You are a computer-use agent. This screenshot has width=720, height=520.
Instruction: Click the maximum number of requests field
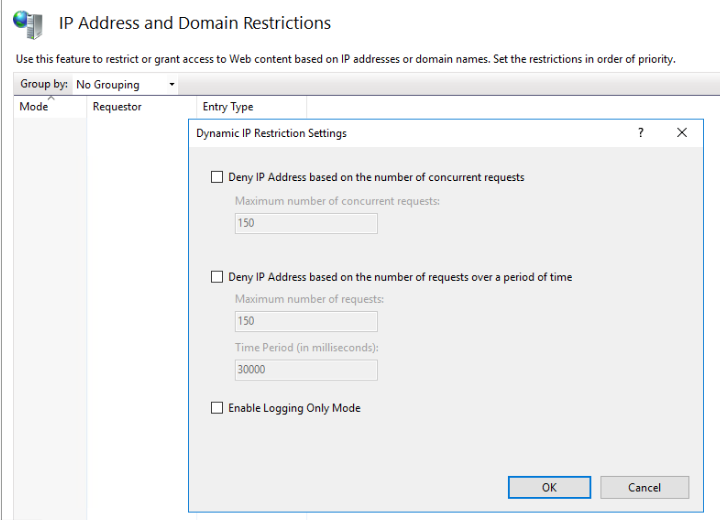pos(306,321)
